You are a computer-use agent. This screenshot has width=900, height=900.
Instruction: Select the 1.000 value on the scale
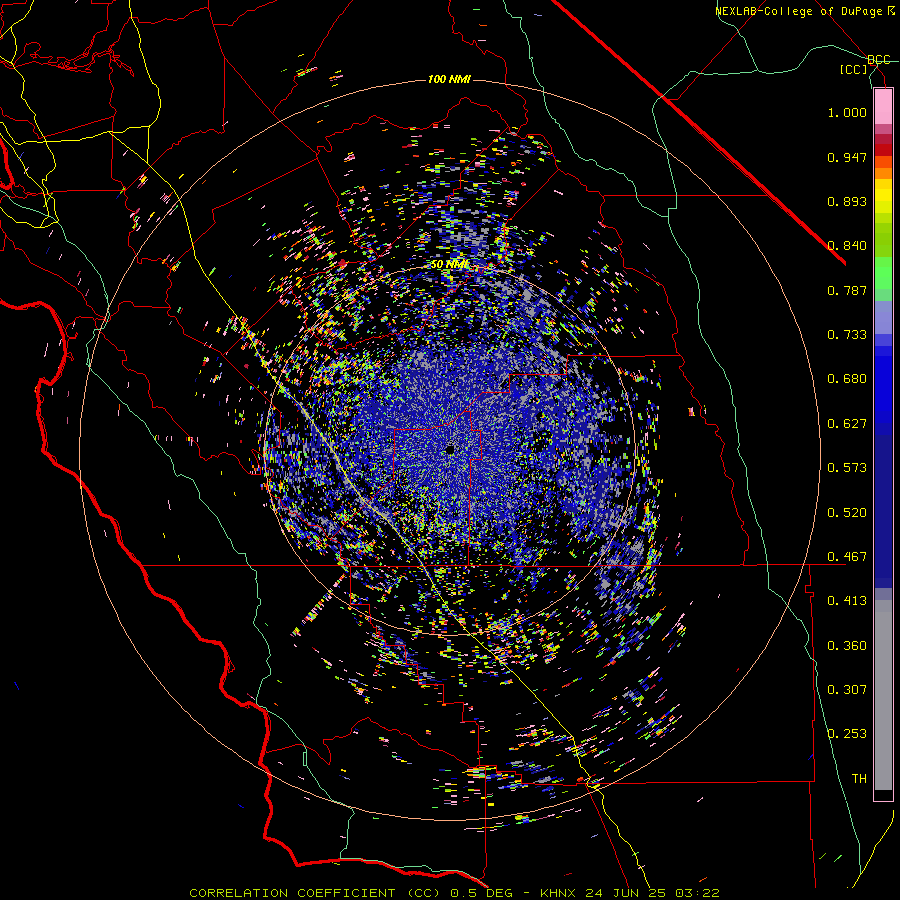coord(847,112)
